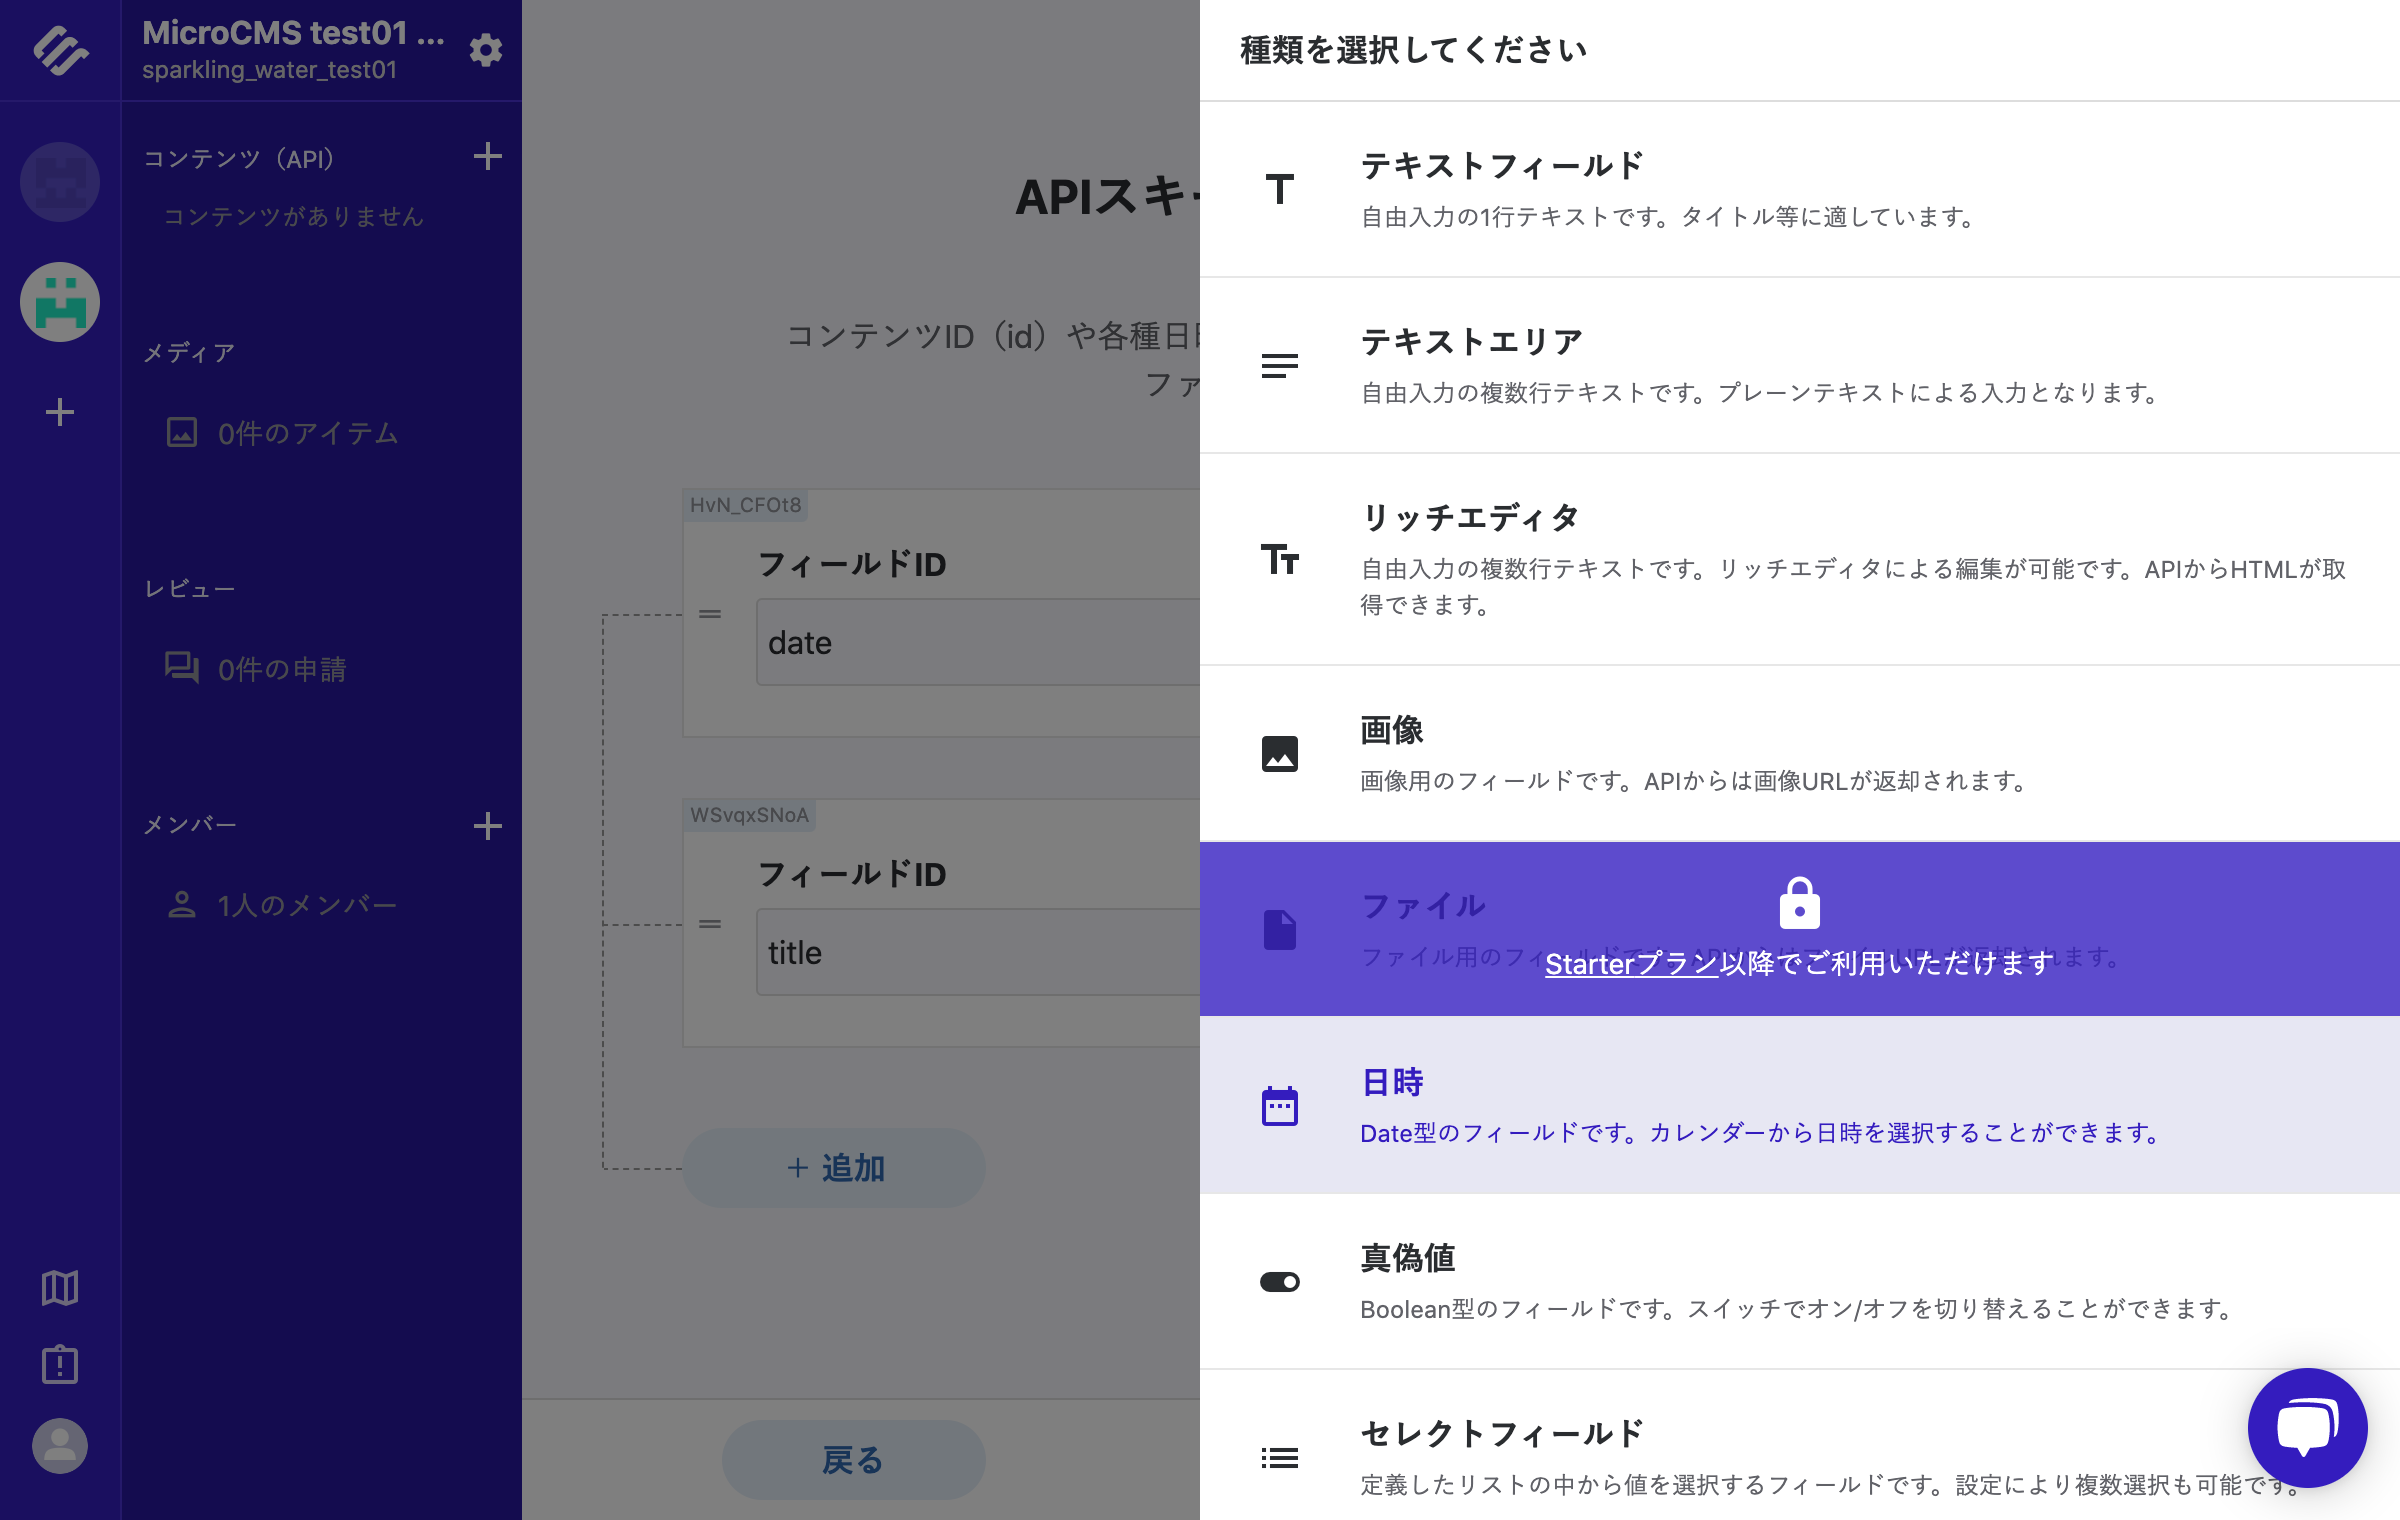Select the 画像 image field icon
The width and height of the screenshot is (2400, 1520).
(1280, 755)
